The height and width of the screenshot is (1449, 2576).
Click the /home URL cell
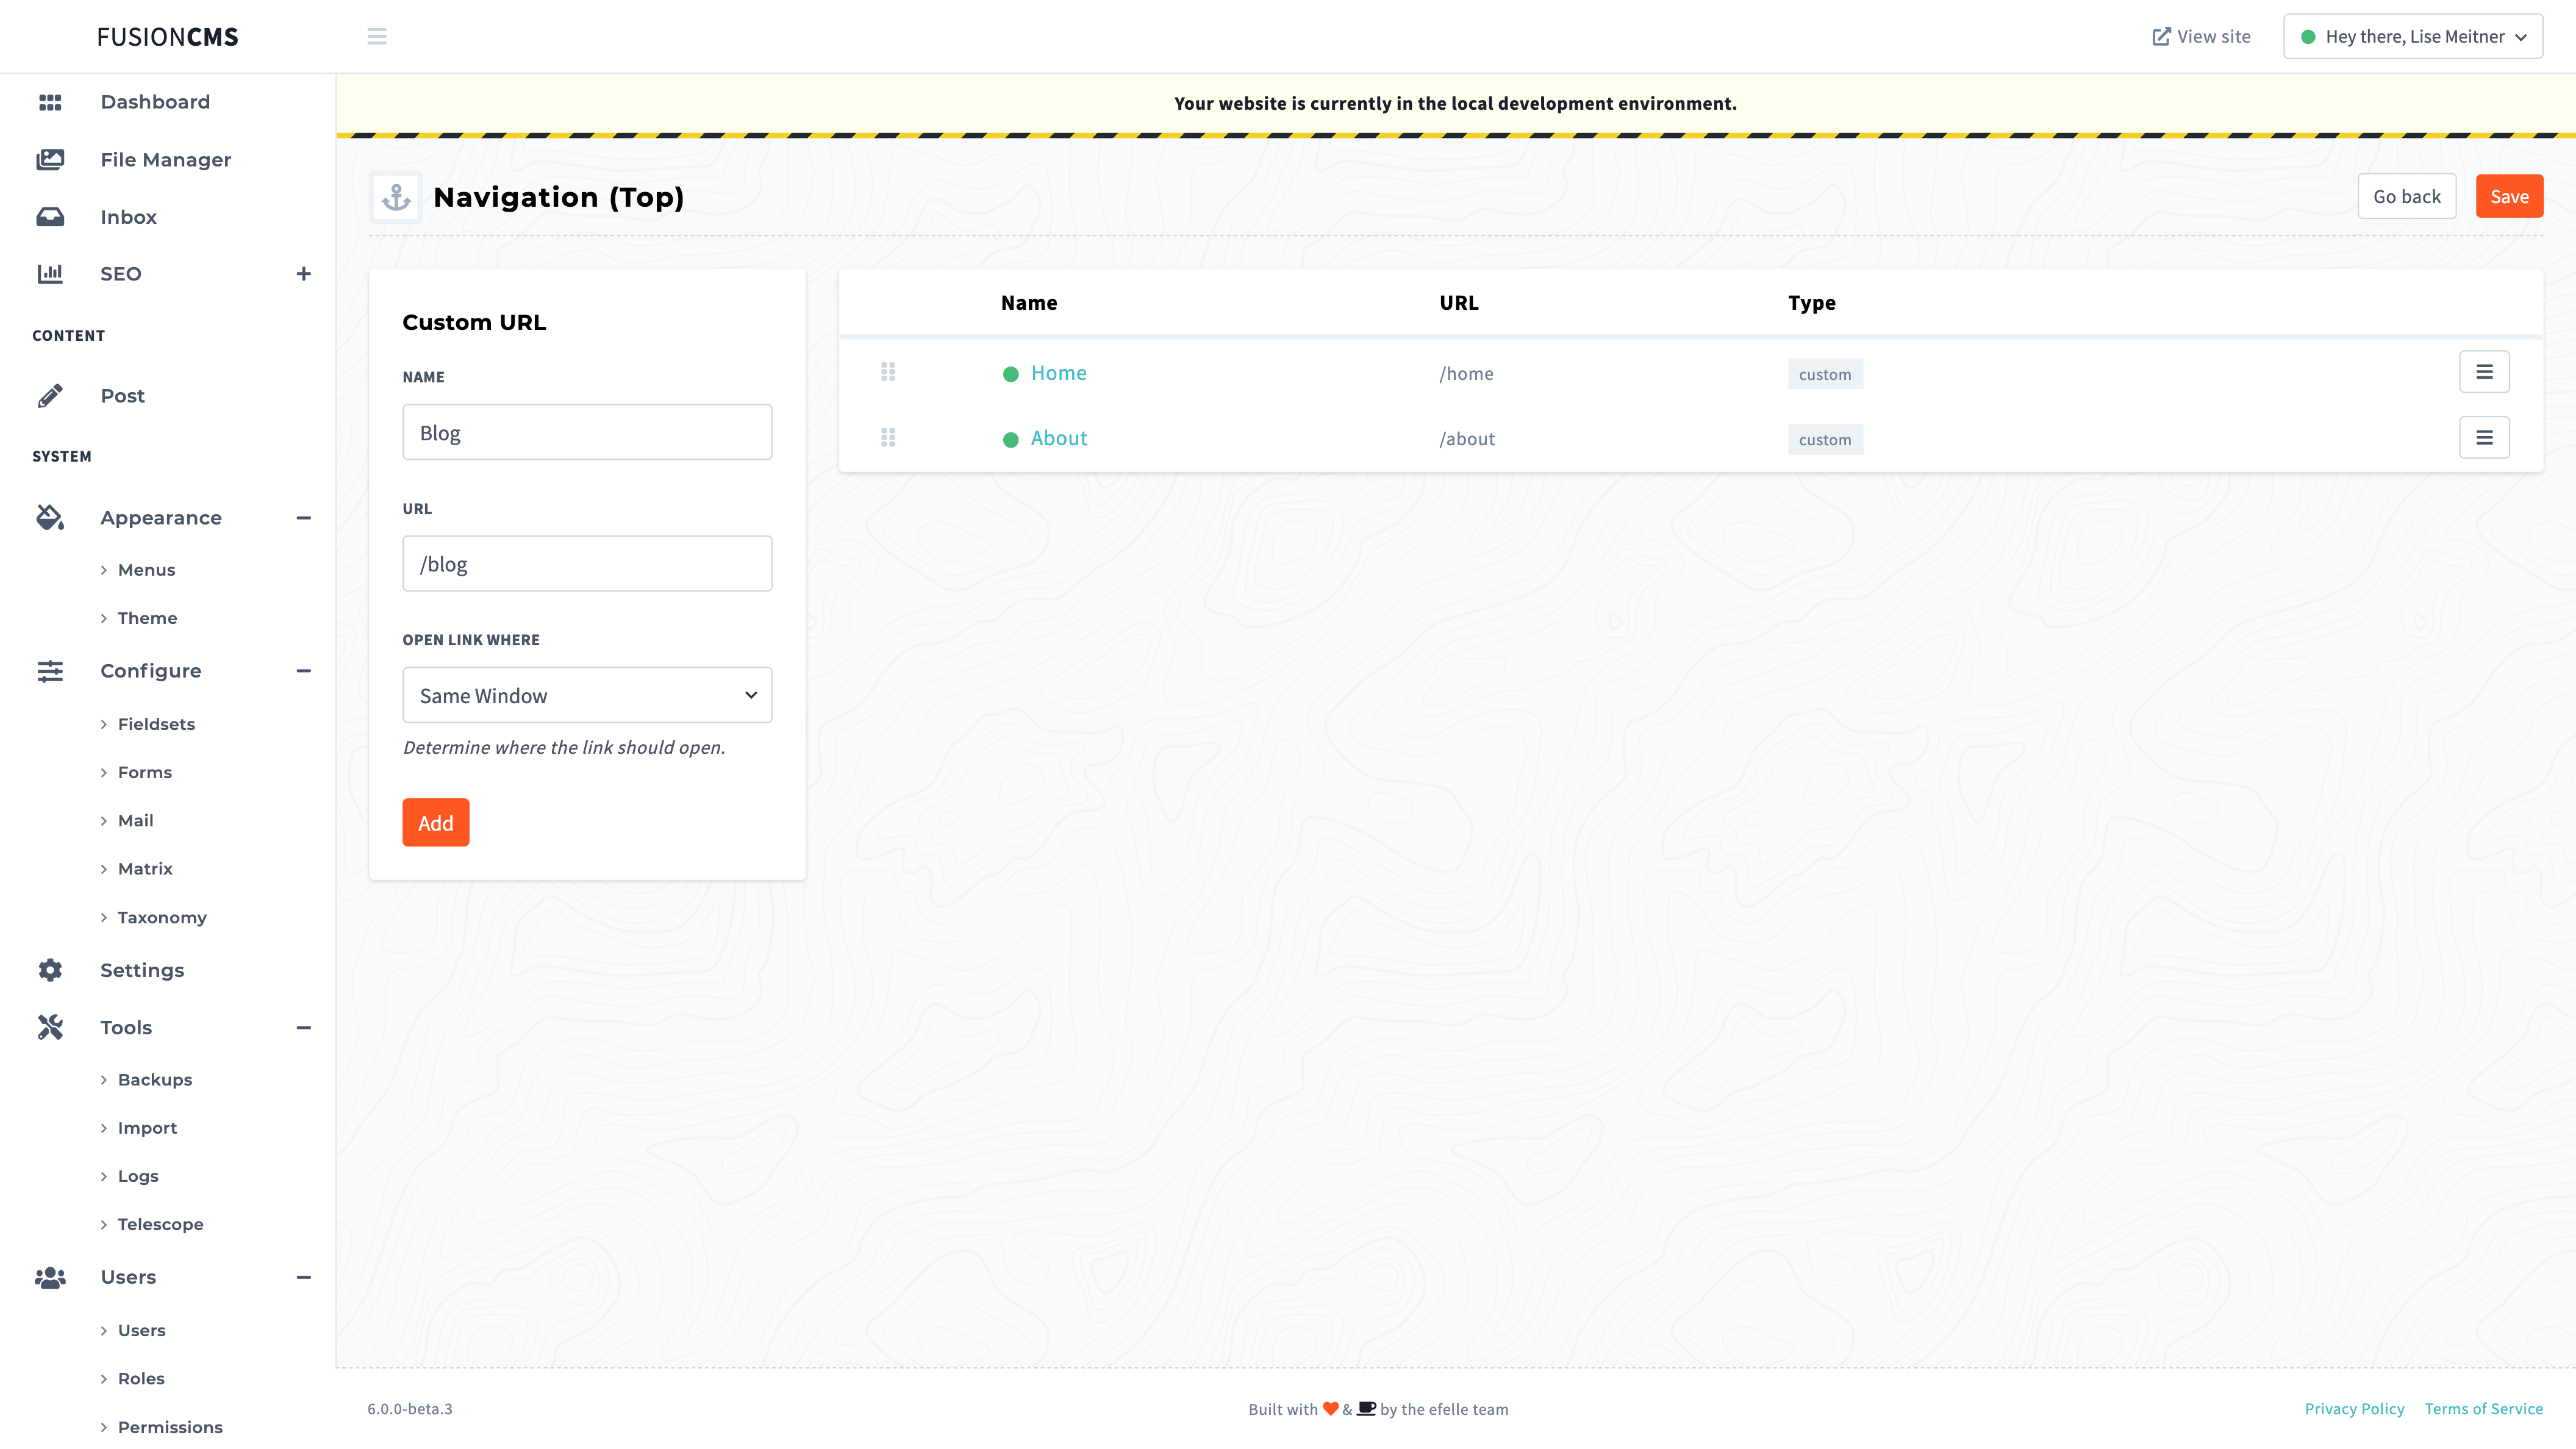[1466, 374]
